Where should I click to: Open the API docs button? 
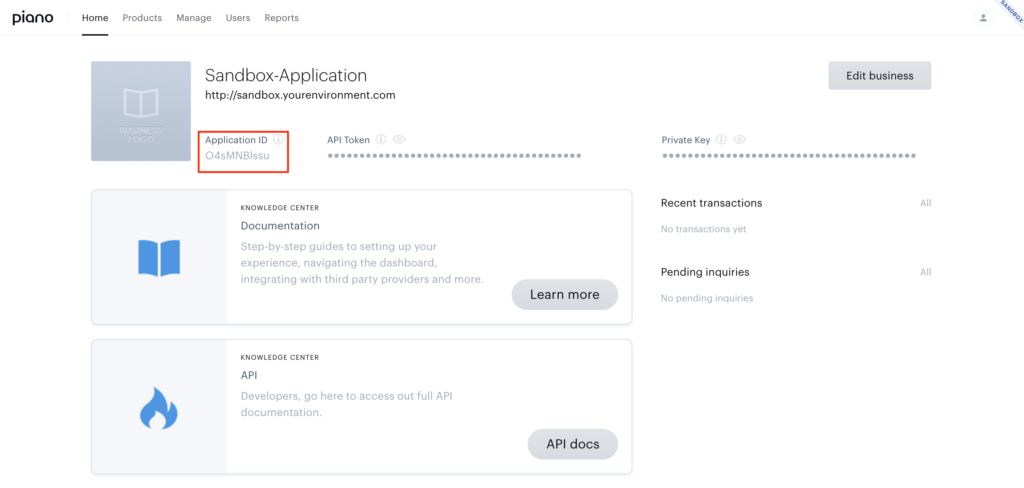tap(573, 444)
